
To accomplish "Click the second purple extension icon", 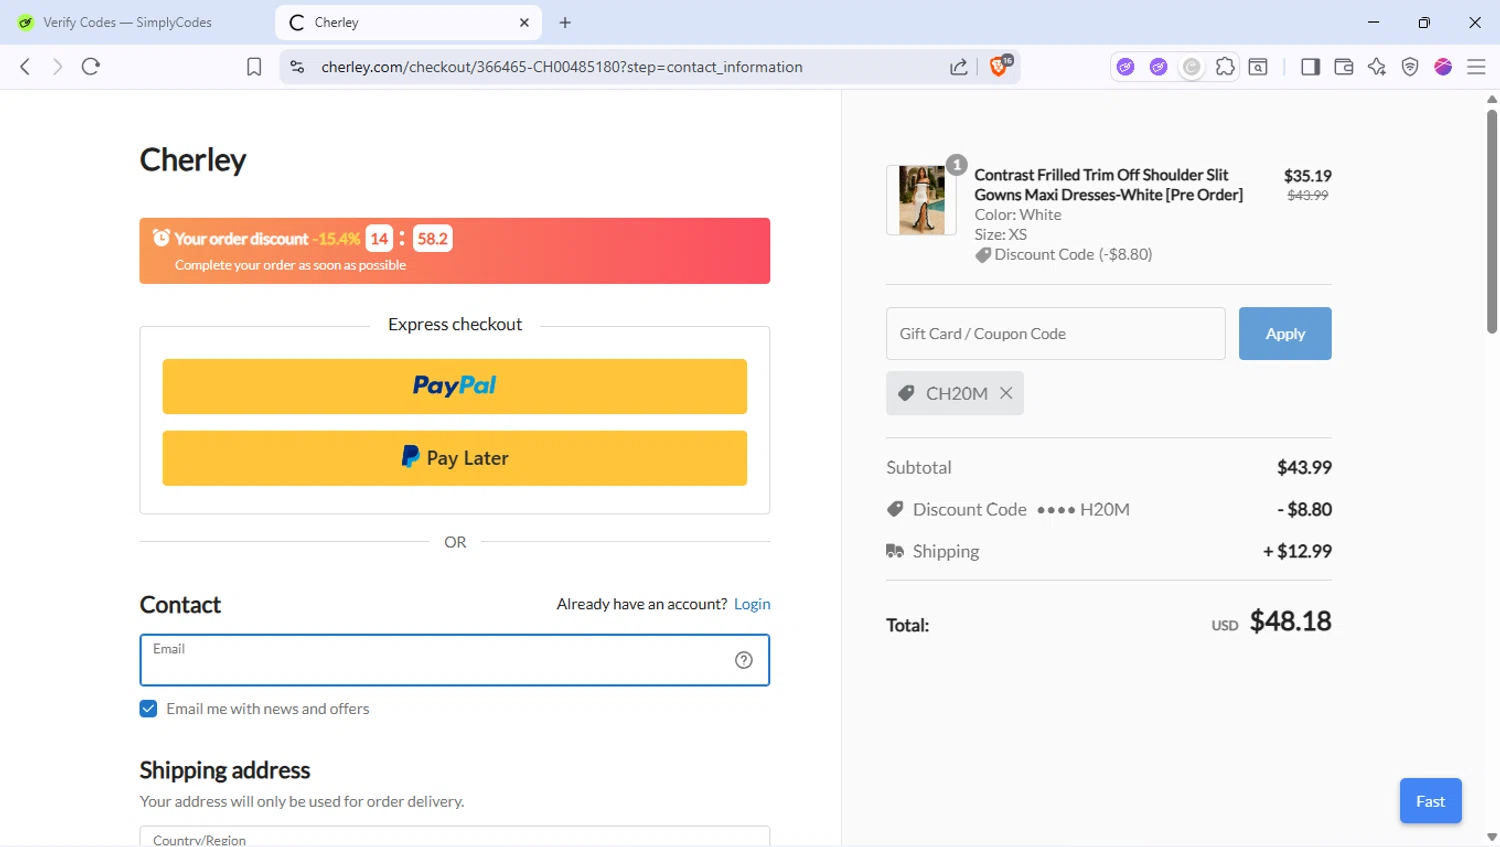I will (x=1158, y=67).
